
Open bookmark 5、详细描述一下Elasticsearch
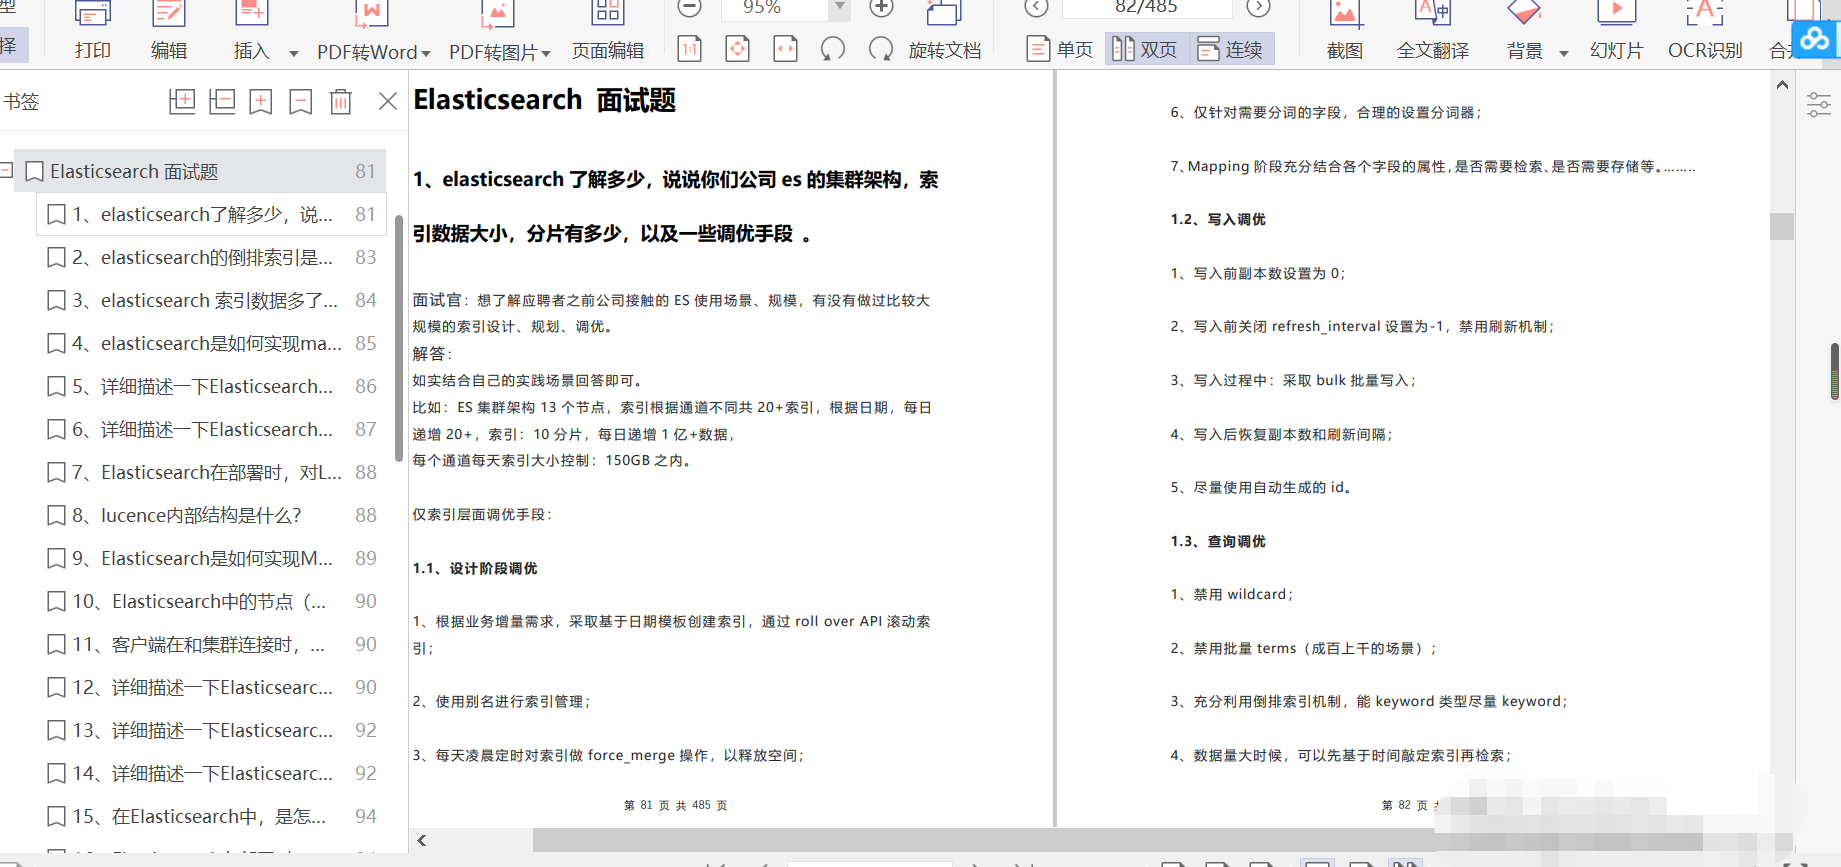click(x=211, y=386)
